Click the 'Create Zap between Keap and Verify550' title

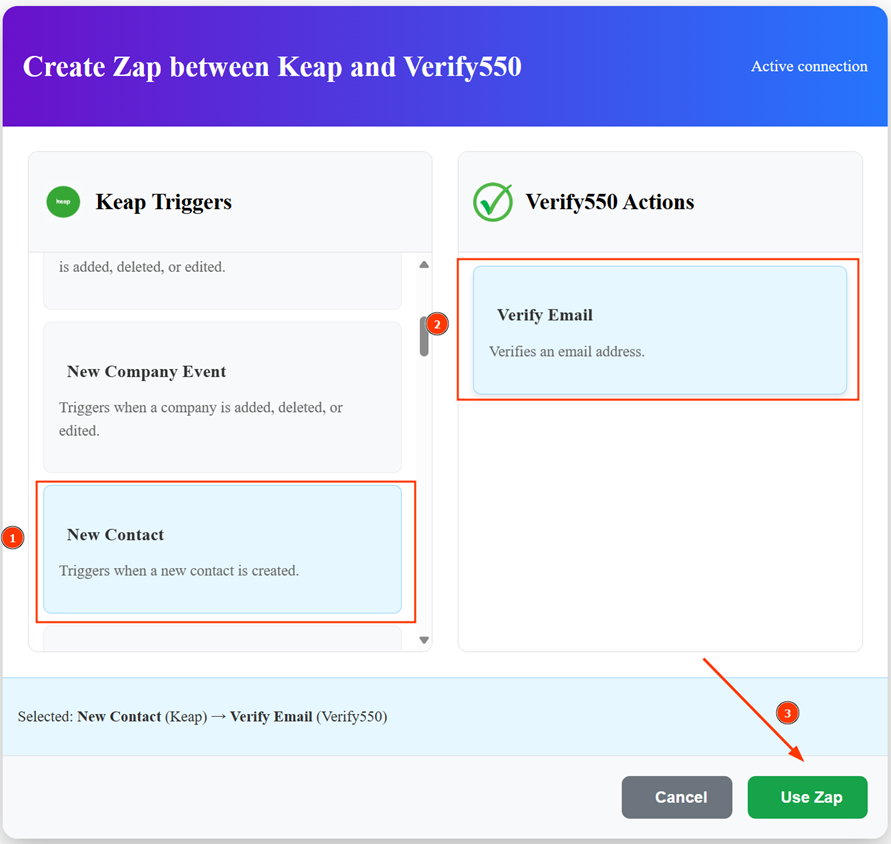[272, 67]
